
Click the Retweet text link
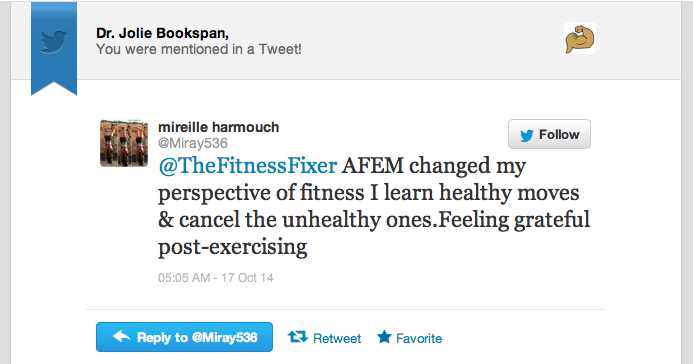[x=337, y=338]
